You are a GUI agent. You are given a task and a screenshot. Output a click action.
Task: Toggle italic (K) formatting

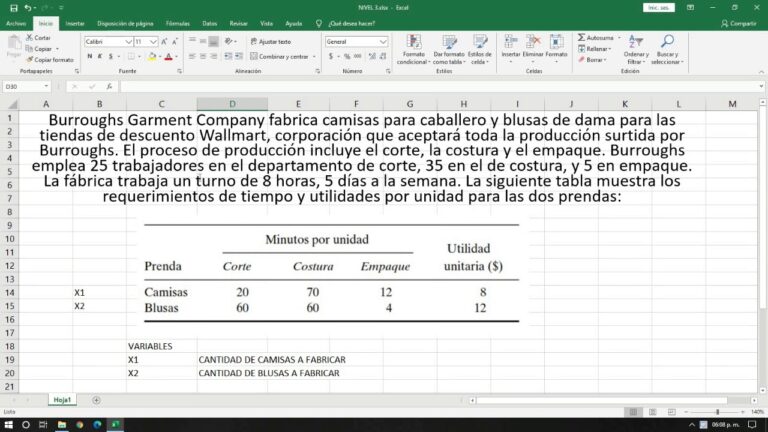click(x=101, y=56)
